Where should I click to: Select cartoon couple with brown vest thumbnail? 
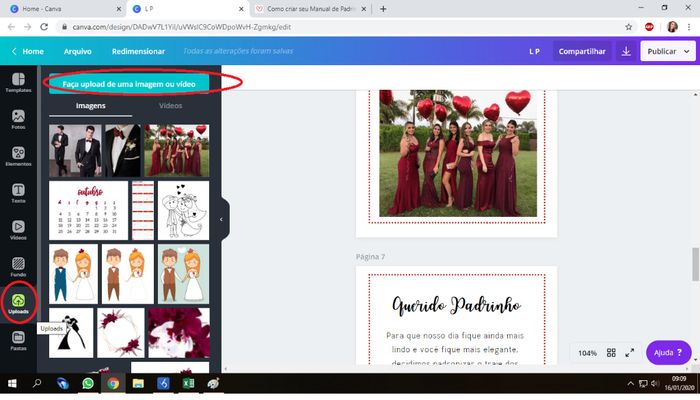click(128, 274)
